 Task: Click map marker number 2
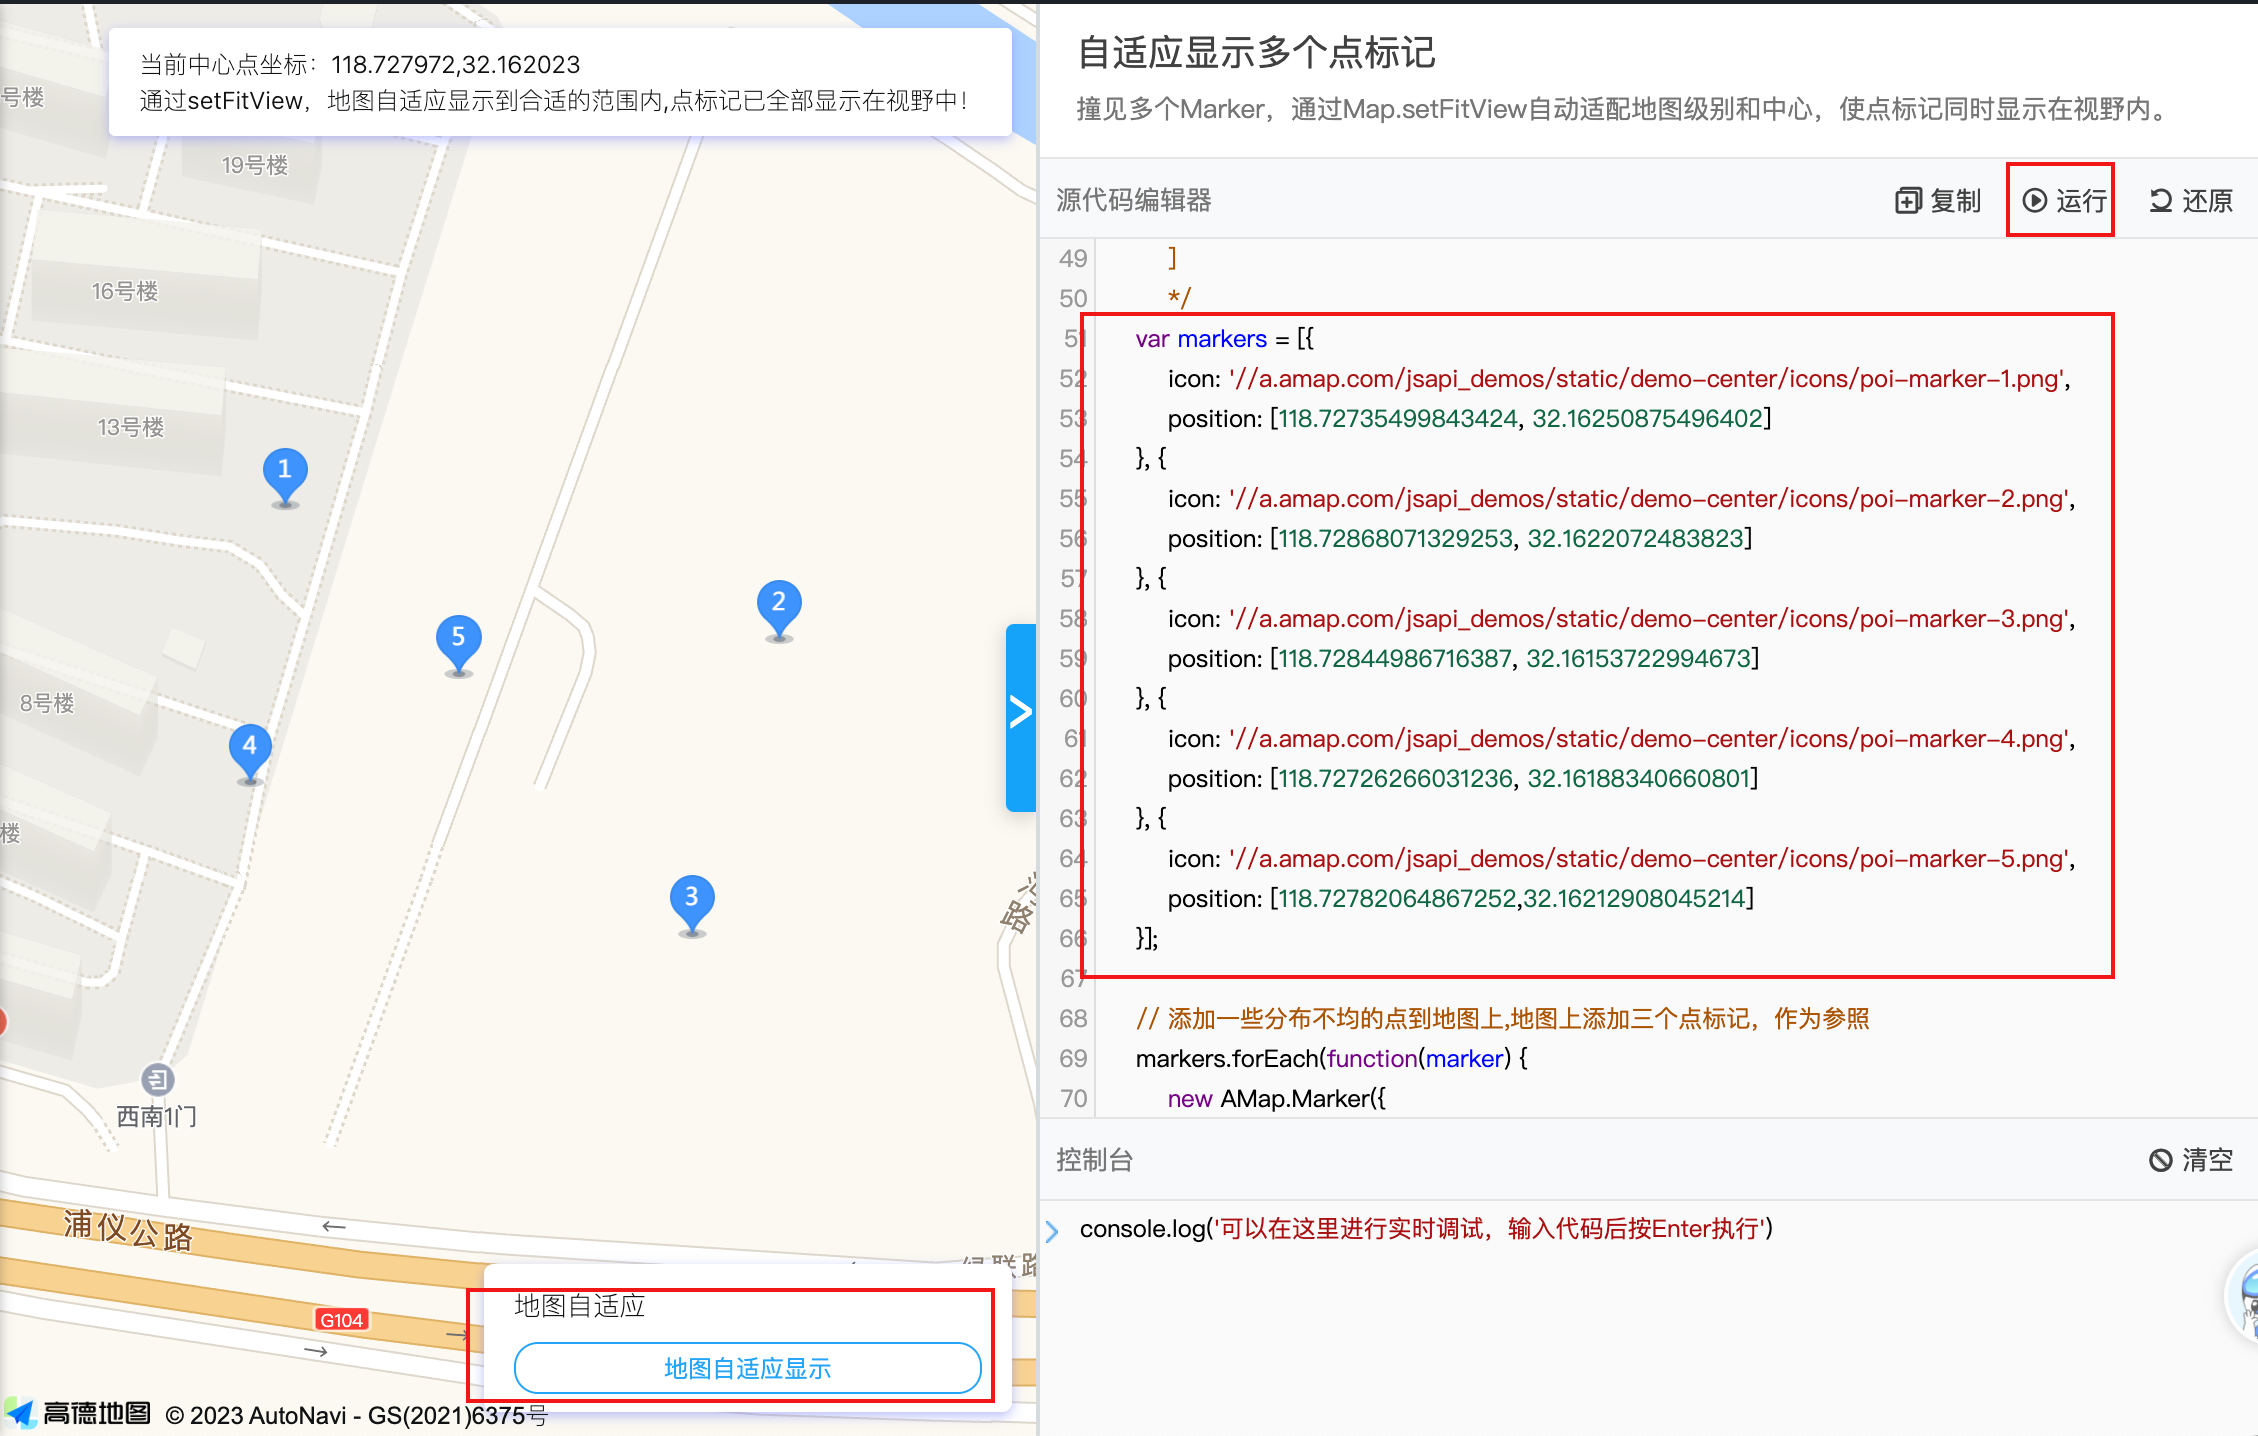click(x=779, y=605)
